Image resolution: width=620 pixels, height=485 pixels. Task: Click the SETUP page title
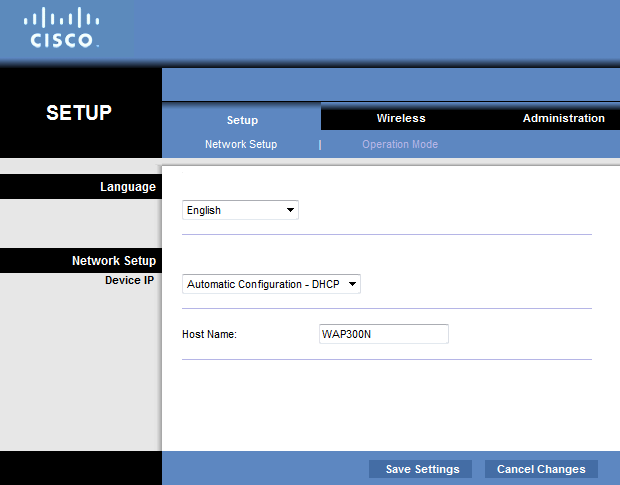coord(79,113)
